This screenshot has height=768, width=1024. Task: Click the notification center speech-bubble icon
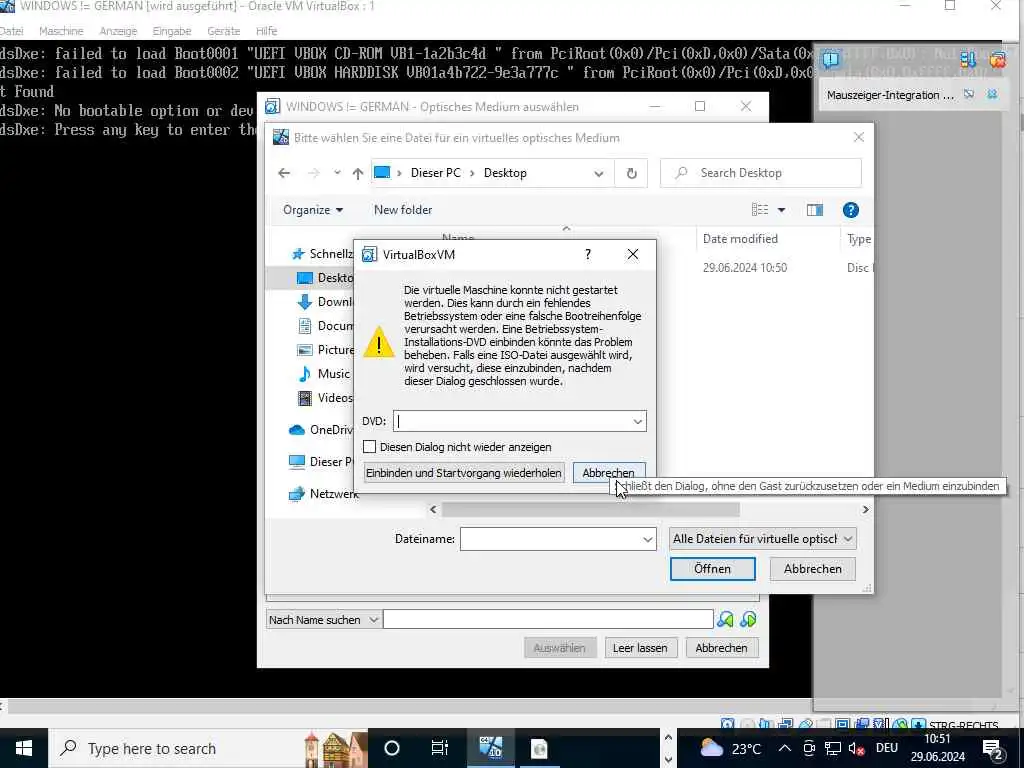[831, 59]
